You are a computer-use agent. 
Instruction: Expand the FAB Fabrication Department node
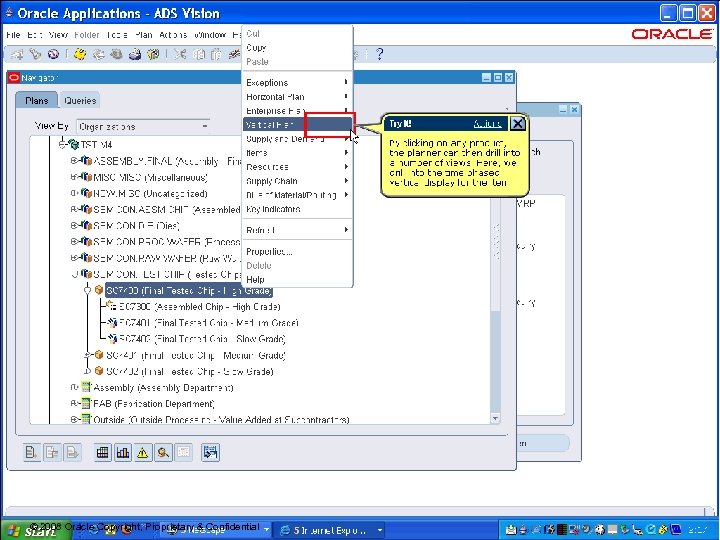pos(73,404)
